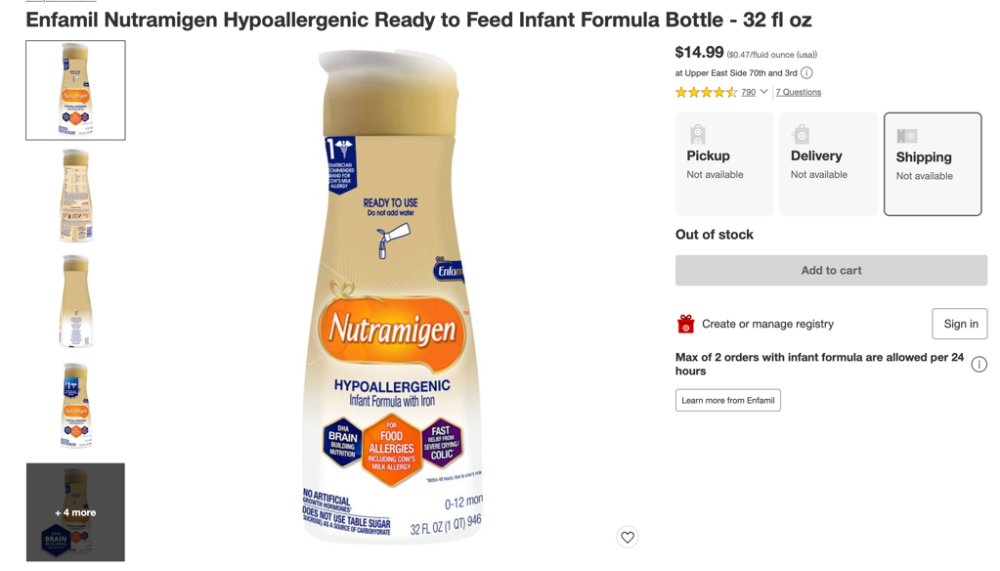Select the second thumbnail showing bottle back label
The image size is (1000, 571).
pos(75,196)
